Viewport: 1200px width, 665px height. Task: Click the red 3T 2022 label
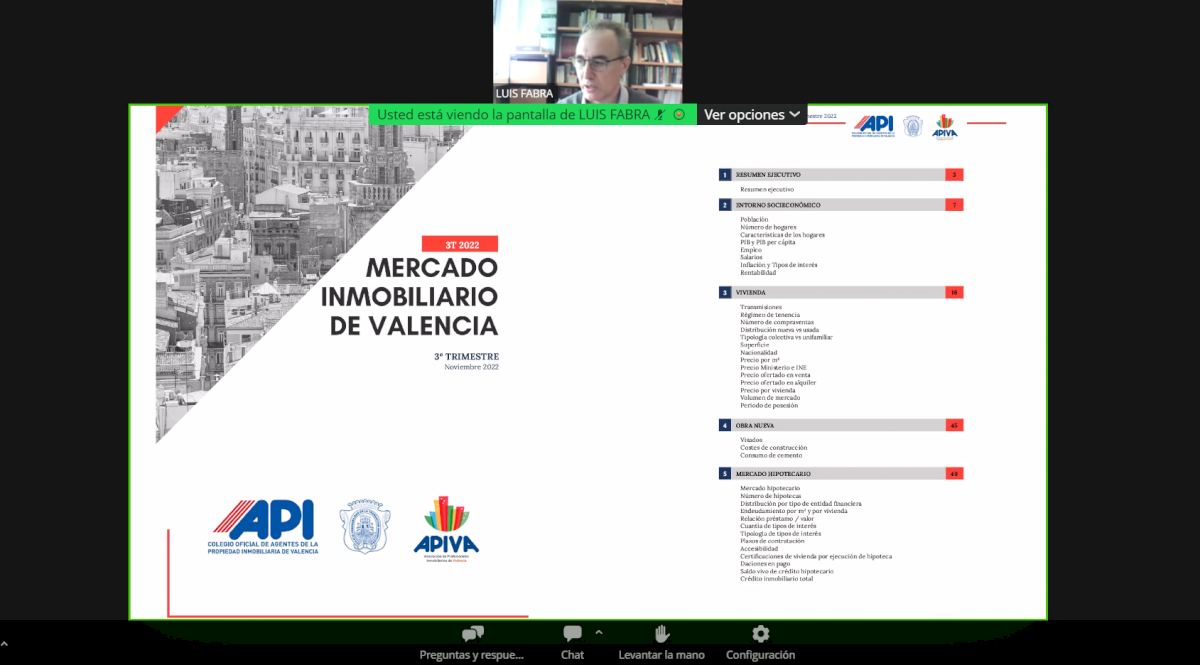point(458,244)
